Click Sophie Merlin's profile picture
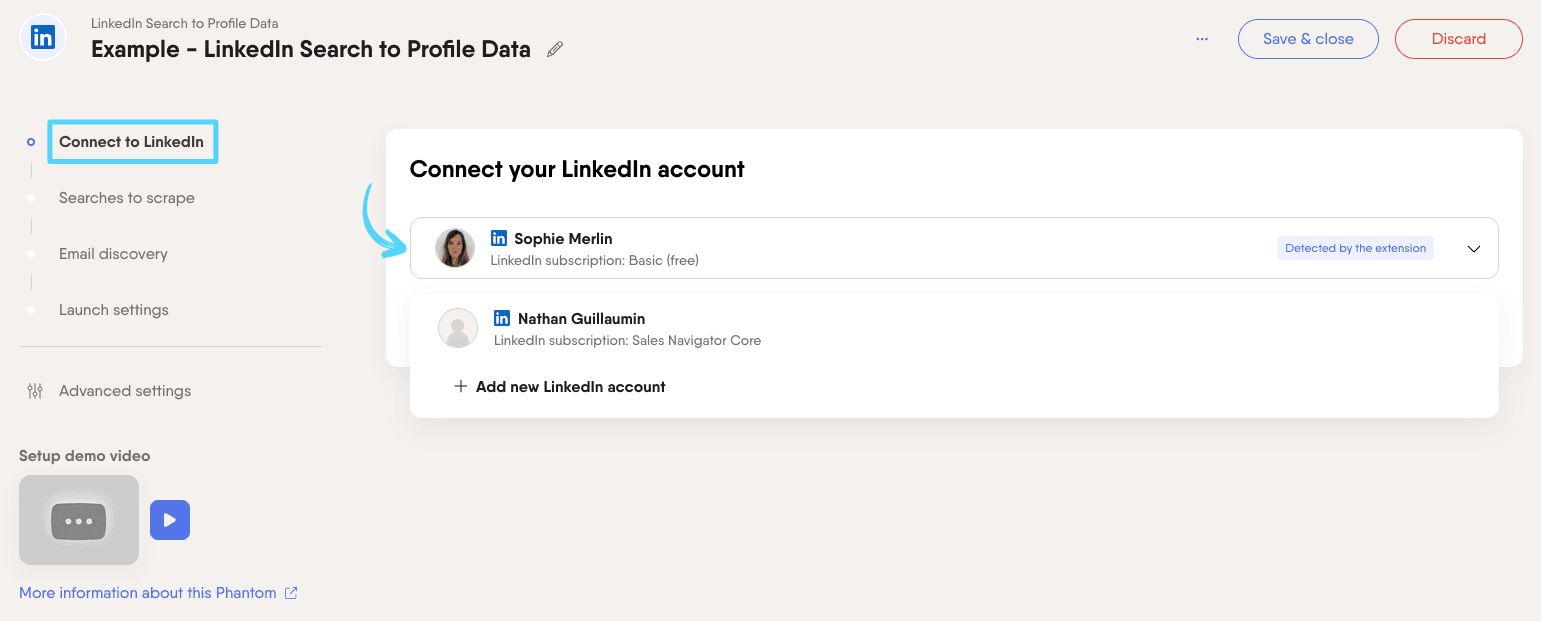 (x=455, y=248)
